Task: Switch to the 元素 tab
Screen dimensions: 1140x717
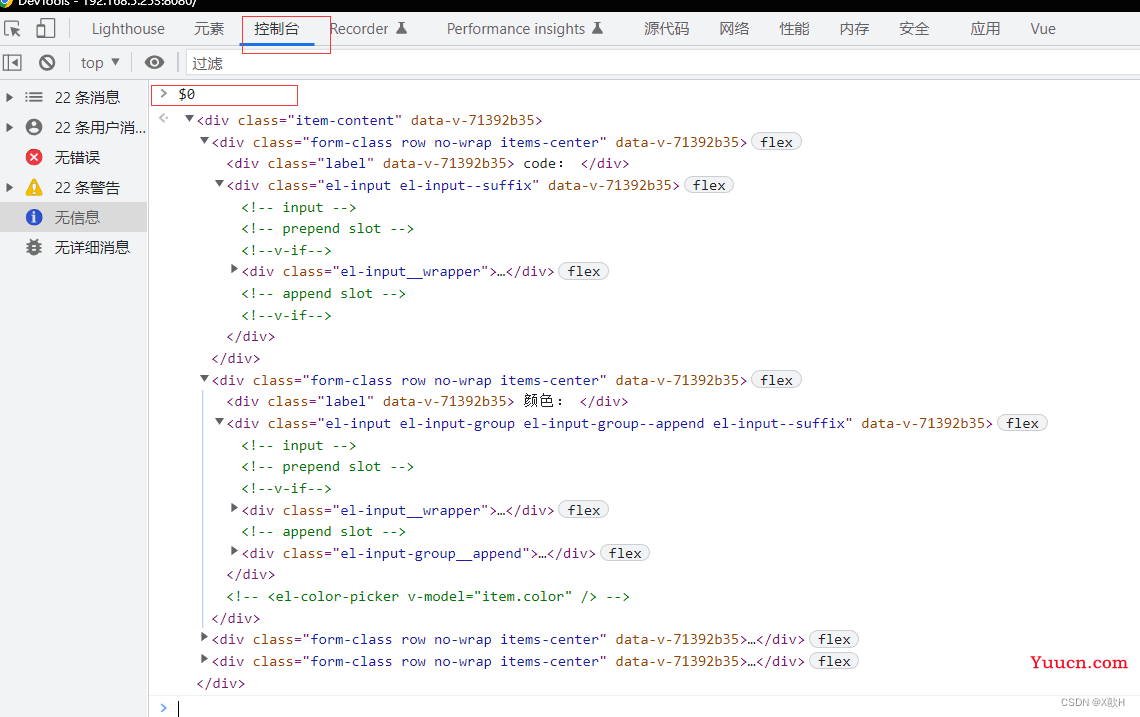Action: (209, 29)
